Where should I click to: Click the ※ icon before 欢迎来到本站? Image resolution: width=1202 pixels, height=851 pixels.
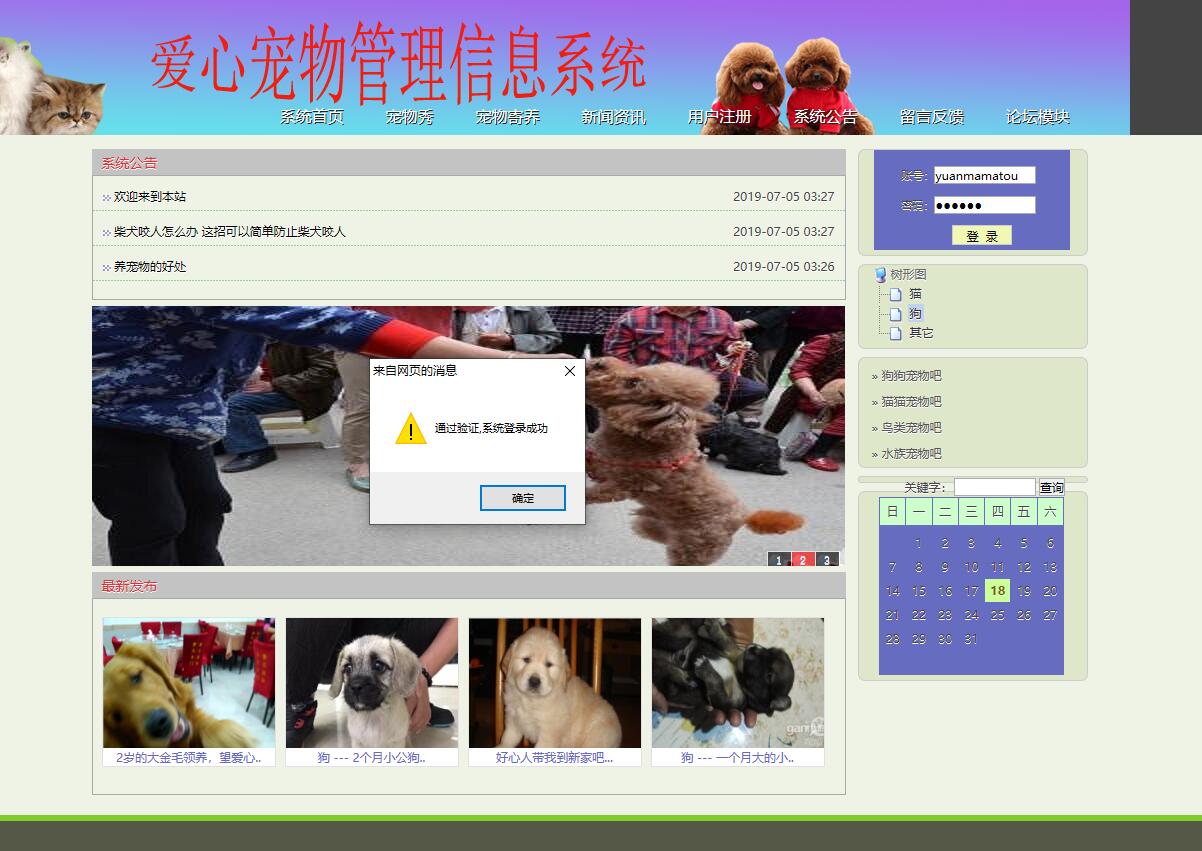click(105, 197)
